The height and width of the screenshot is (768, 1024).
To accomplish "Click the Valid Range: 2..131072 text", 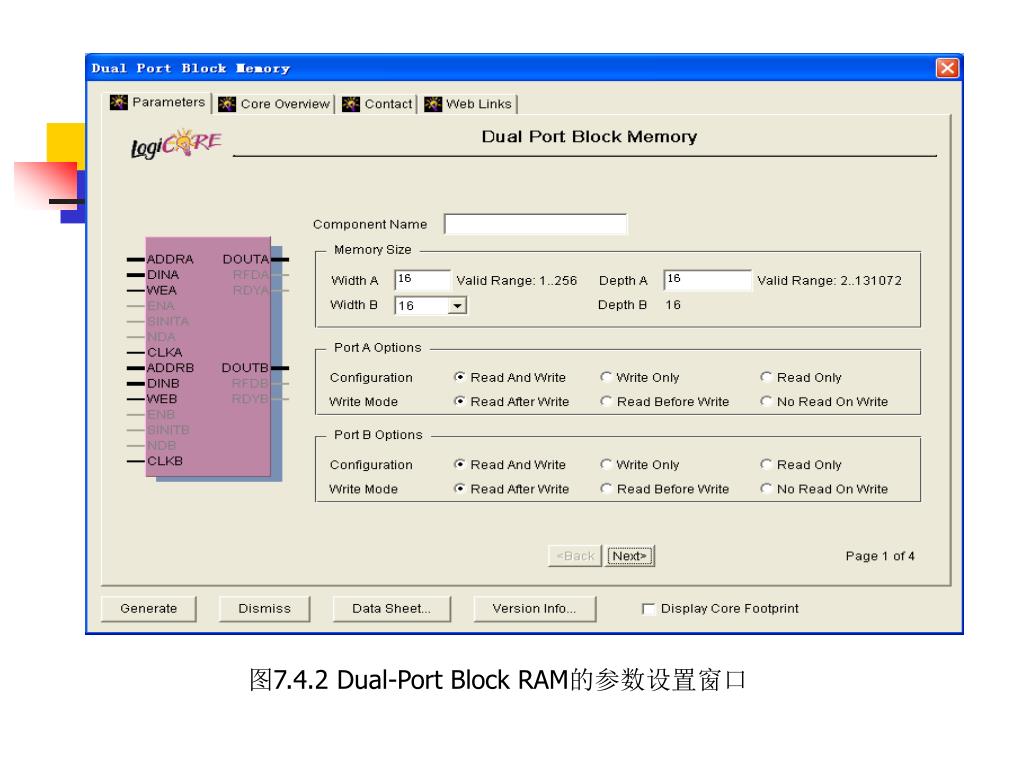I will tap(829, 281).
